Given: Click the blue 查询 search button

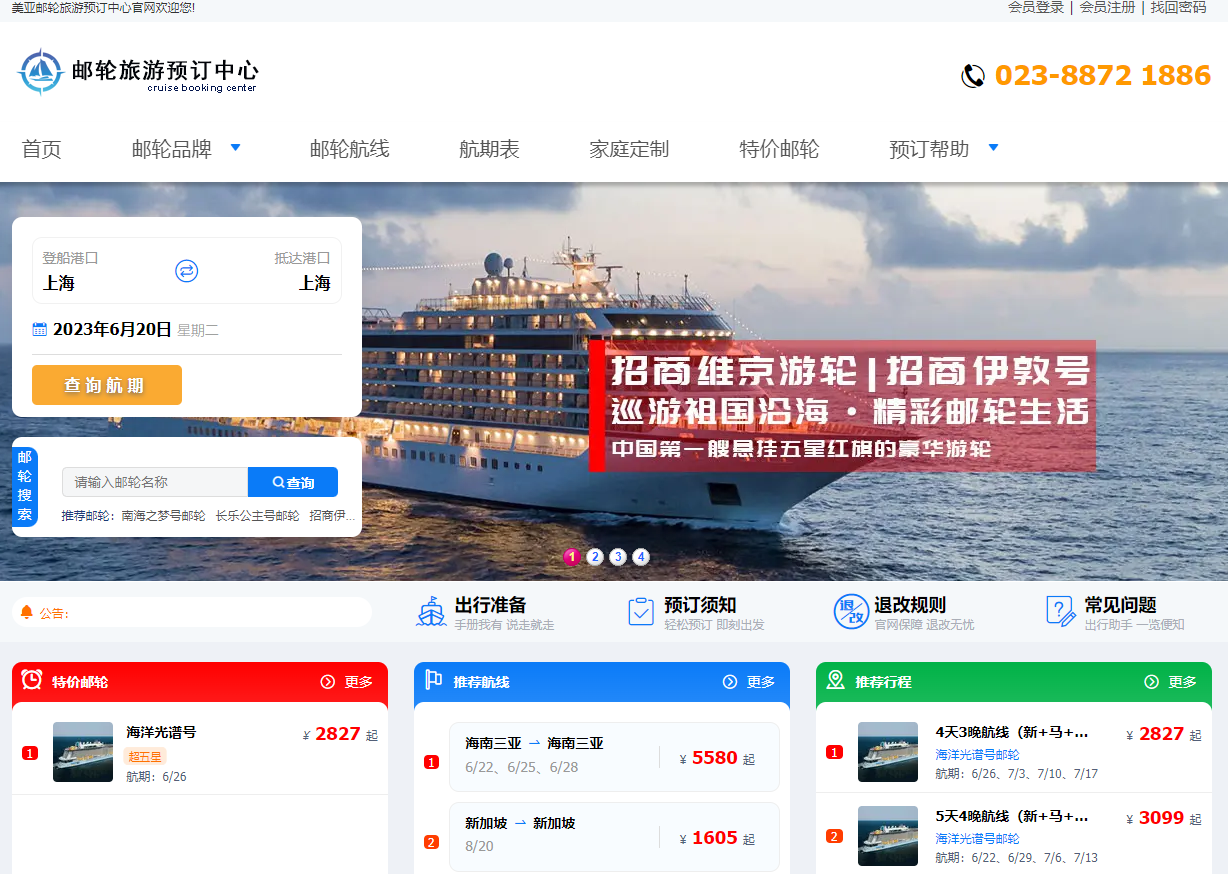Looking at the screenshot, I should pyautogui.click(x=293, y=482).
